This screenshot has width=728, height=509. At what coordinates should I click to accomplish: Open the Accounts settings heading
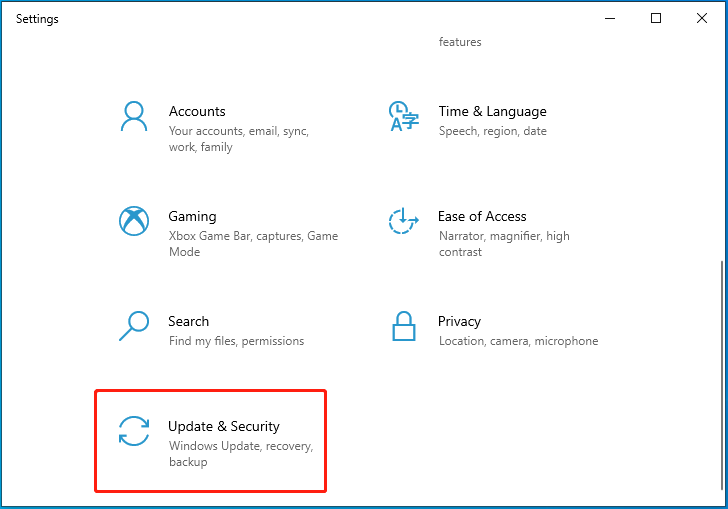tap(197, 111)
